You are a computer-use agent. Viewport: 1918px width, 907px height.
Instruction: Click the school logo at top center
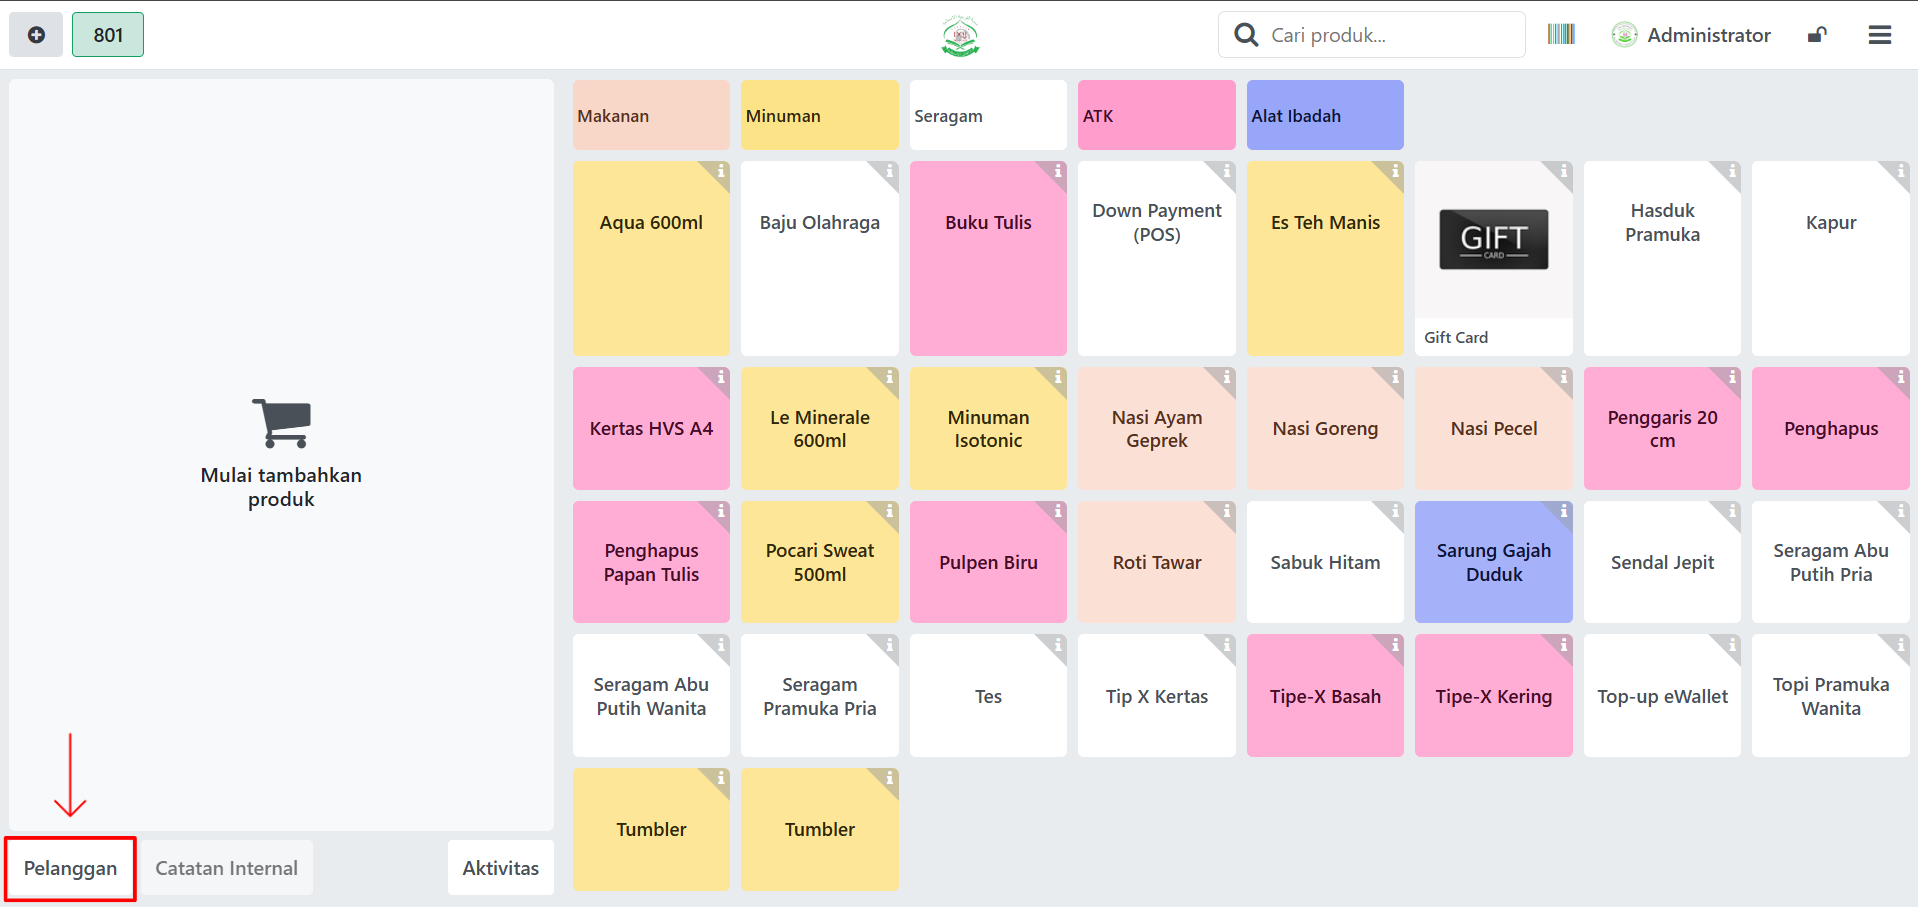tap(960, 36)
